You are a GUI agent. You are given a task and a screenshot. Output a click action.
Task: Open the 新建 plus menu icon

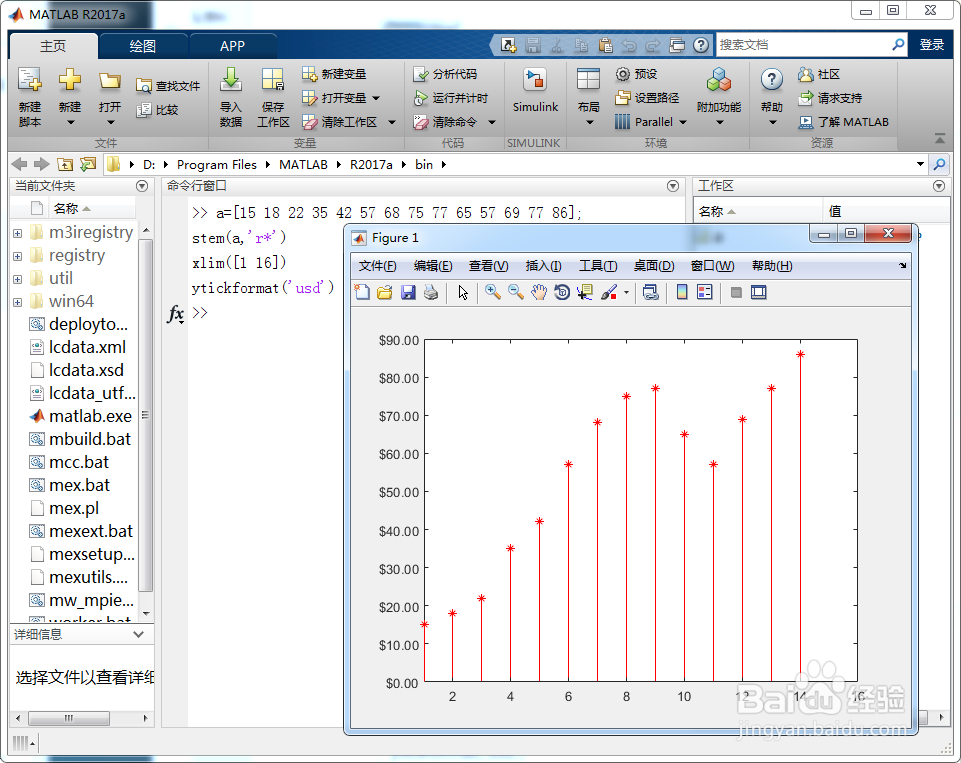click(70, 80)
